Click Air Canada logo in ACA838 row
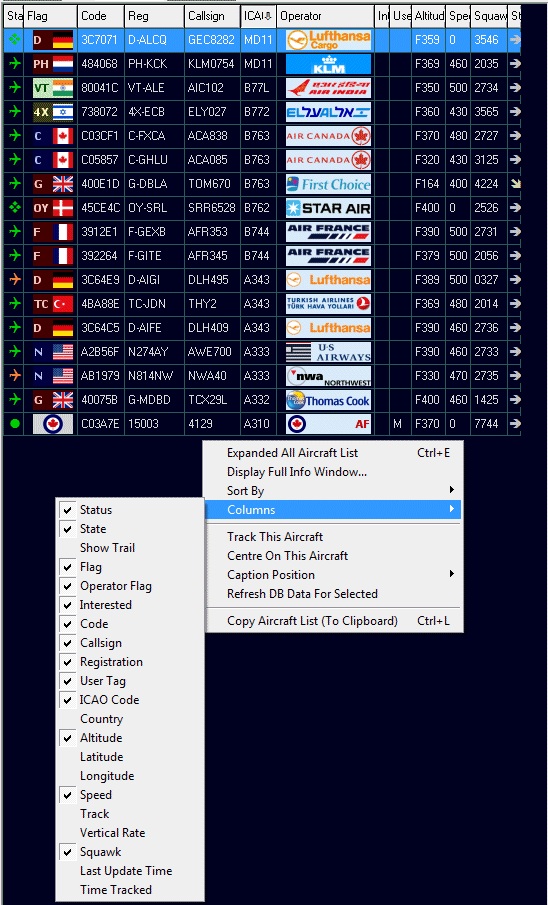 pyautogui.click(x=328, y=136)
